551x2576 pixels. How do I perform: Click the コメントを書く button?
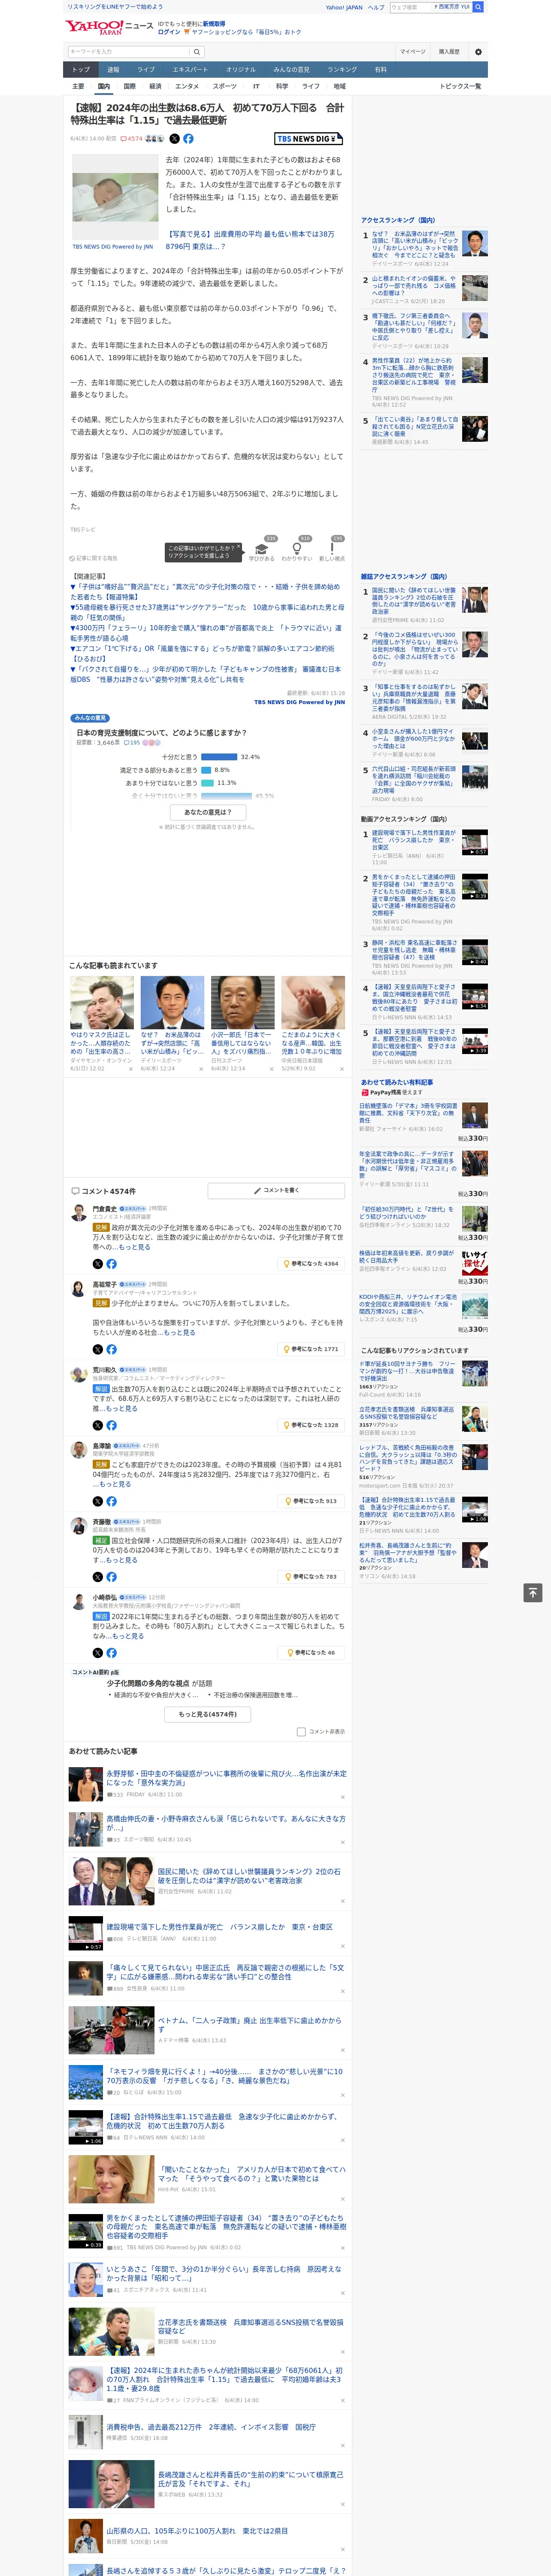click(277, 1191)
